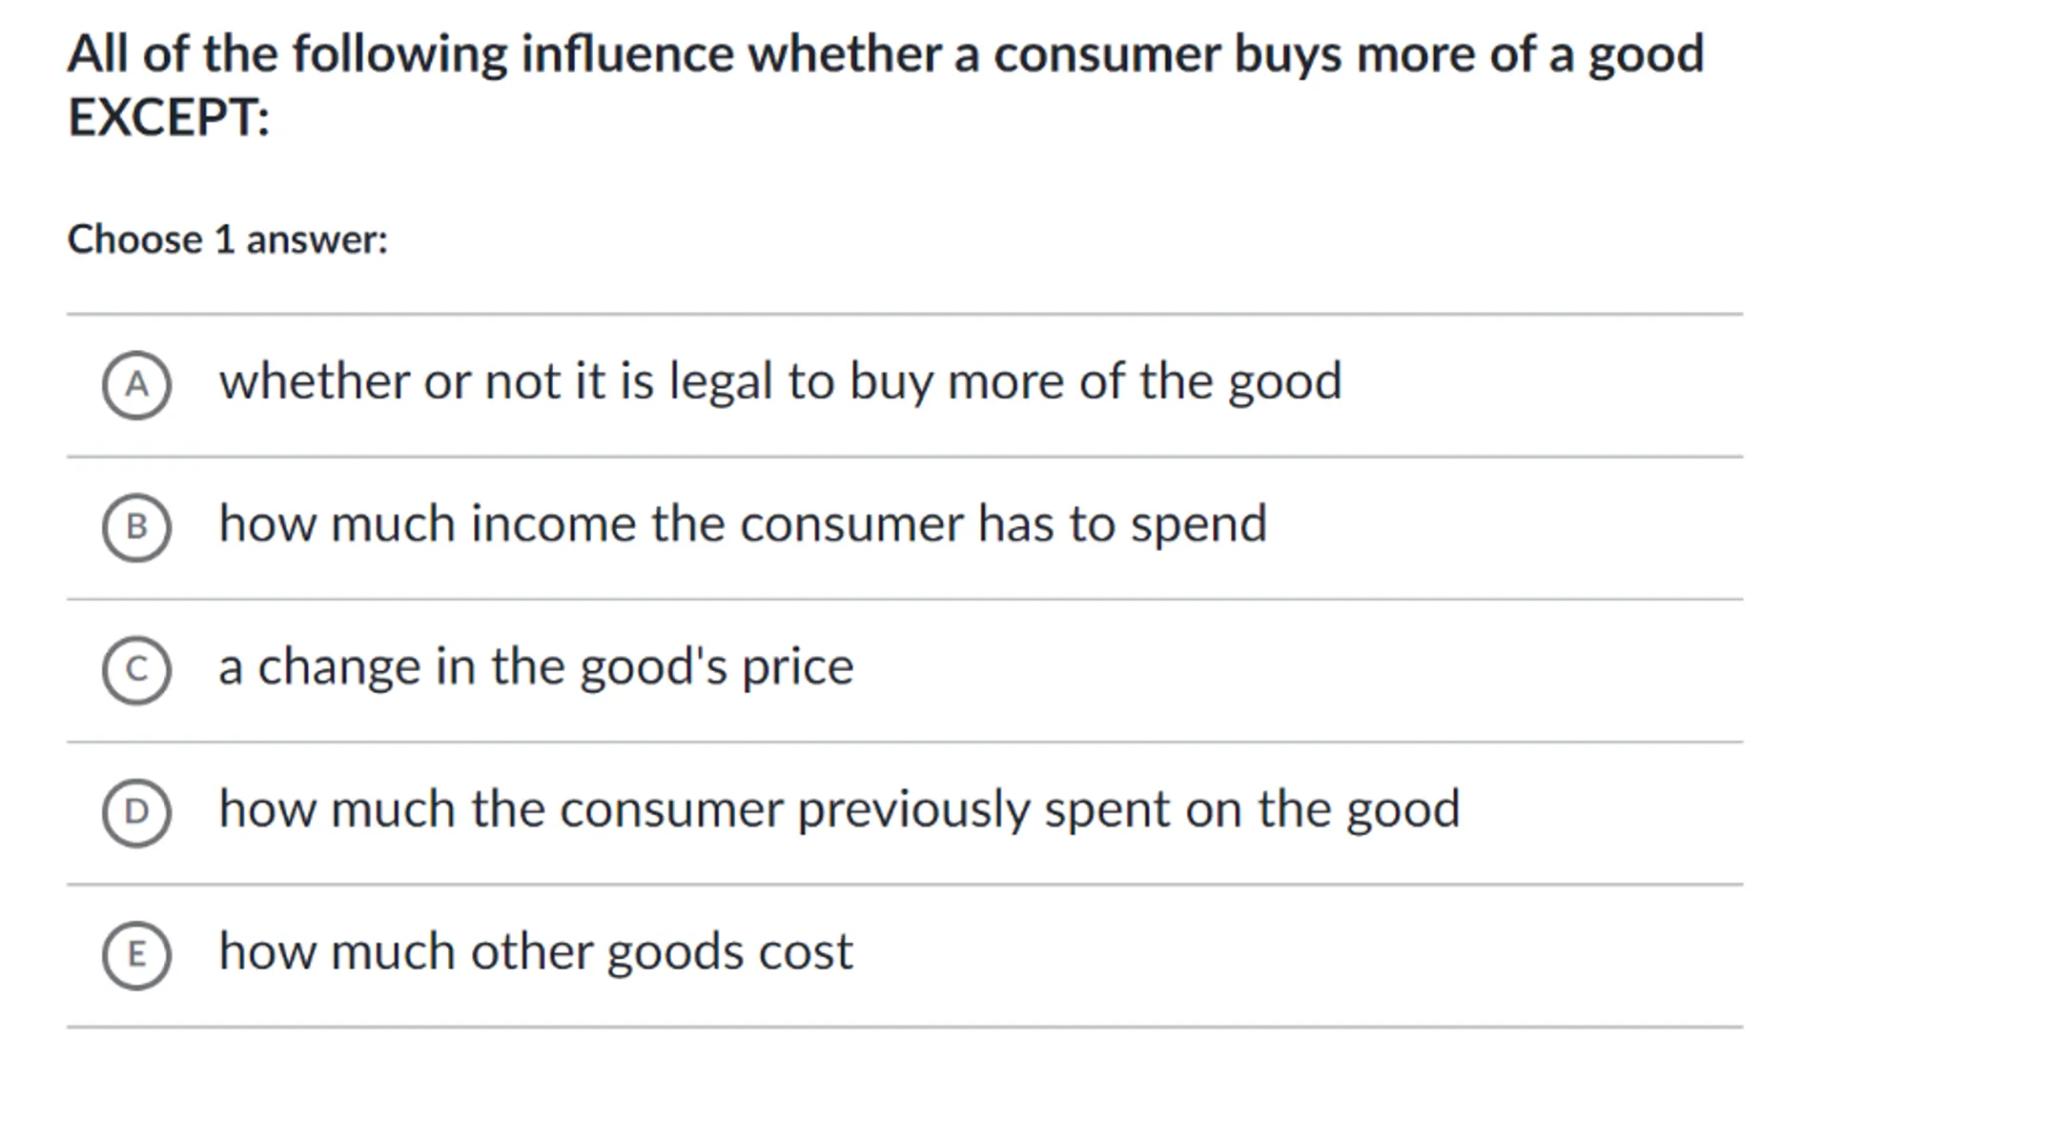This screenshot has width=2048, height=1123.
Task: Click the 'Choose 1 answer:' label
Action: [x=227, y=240]
